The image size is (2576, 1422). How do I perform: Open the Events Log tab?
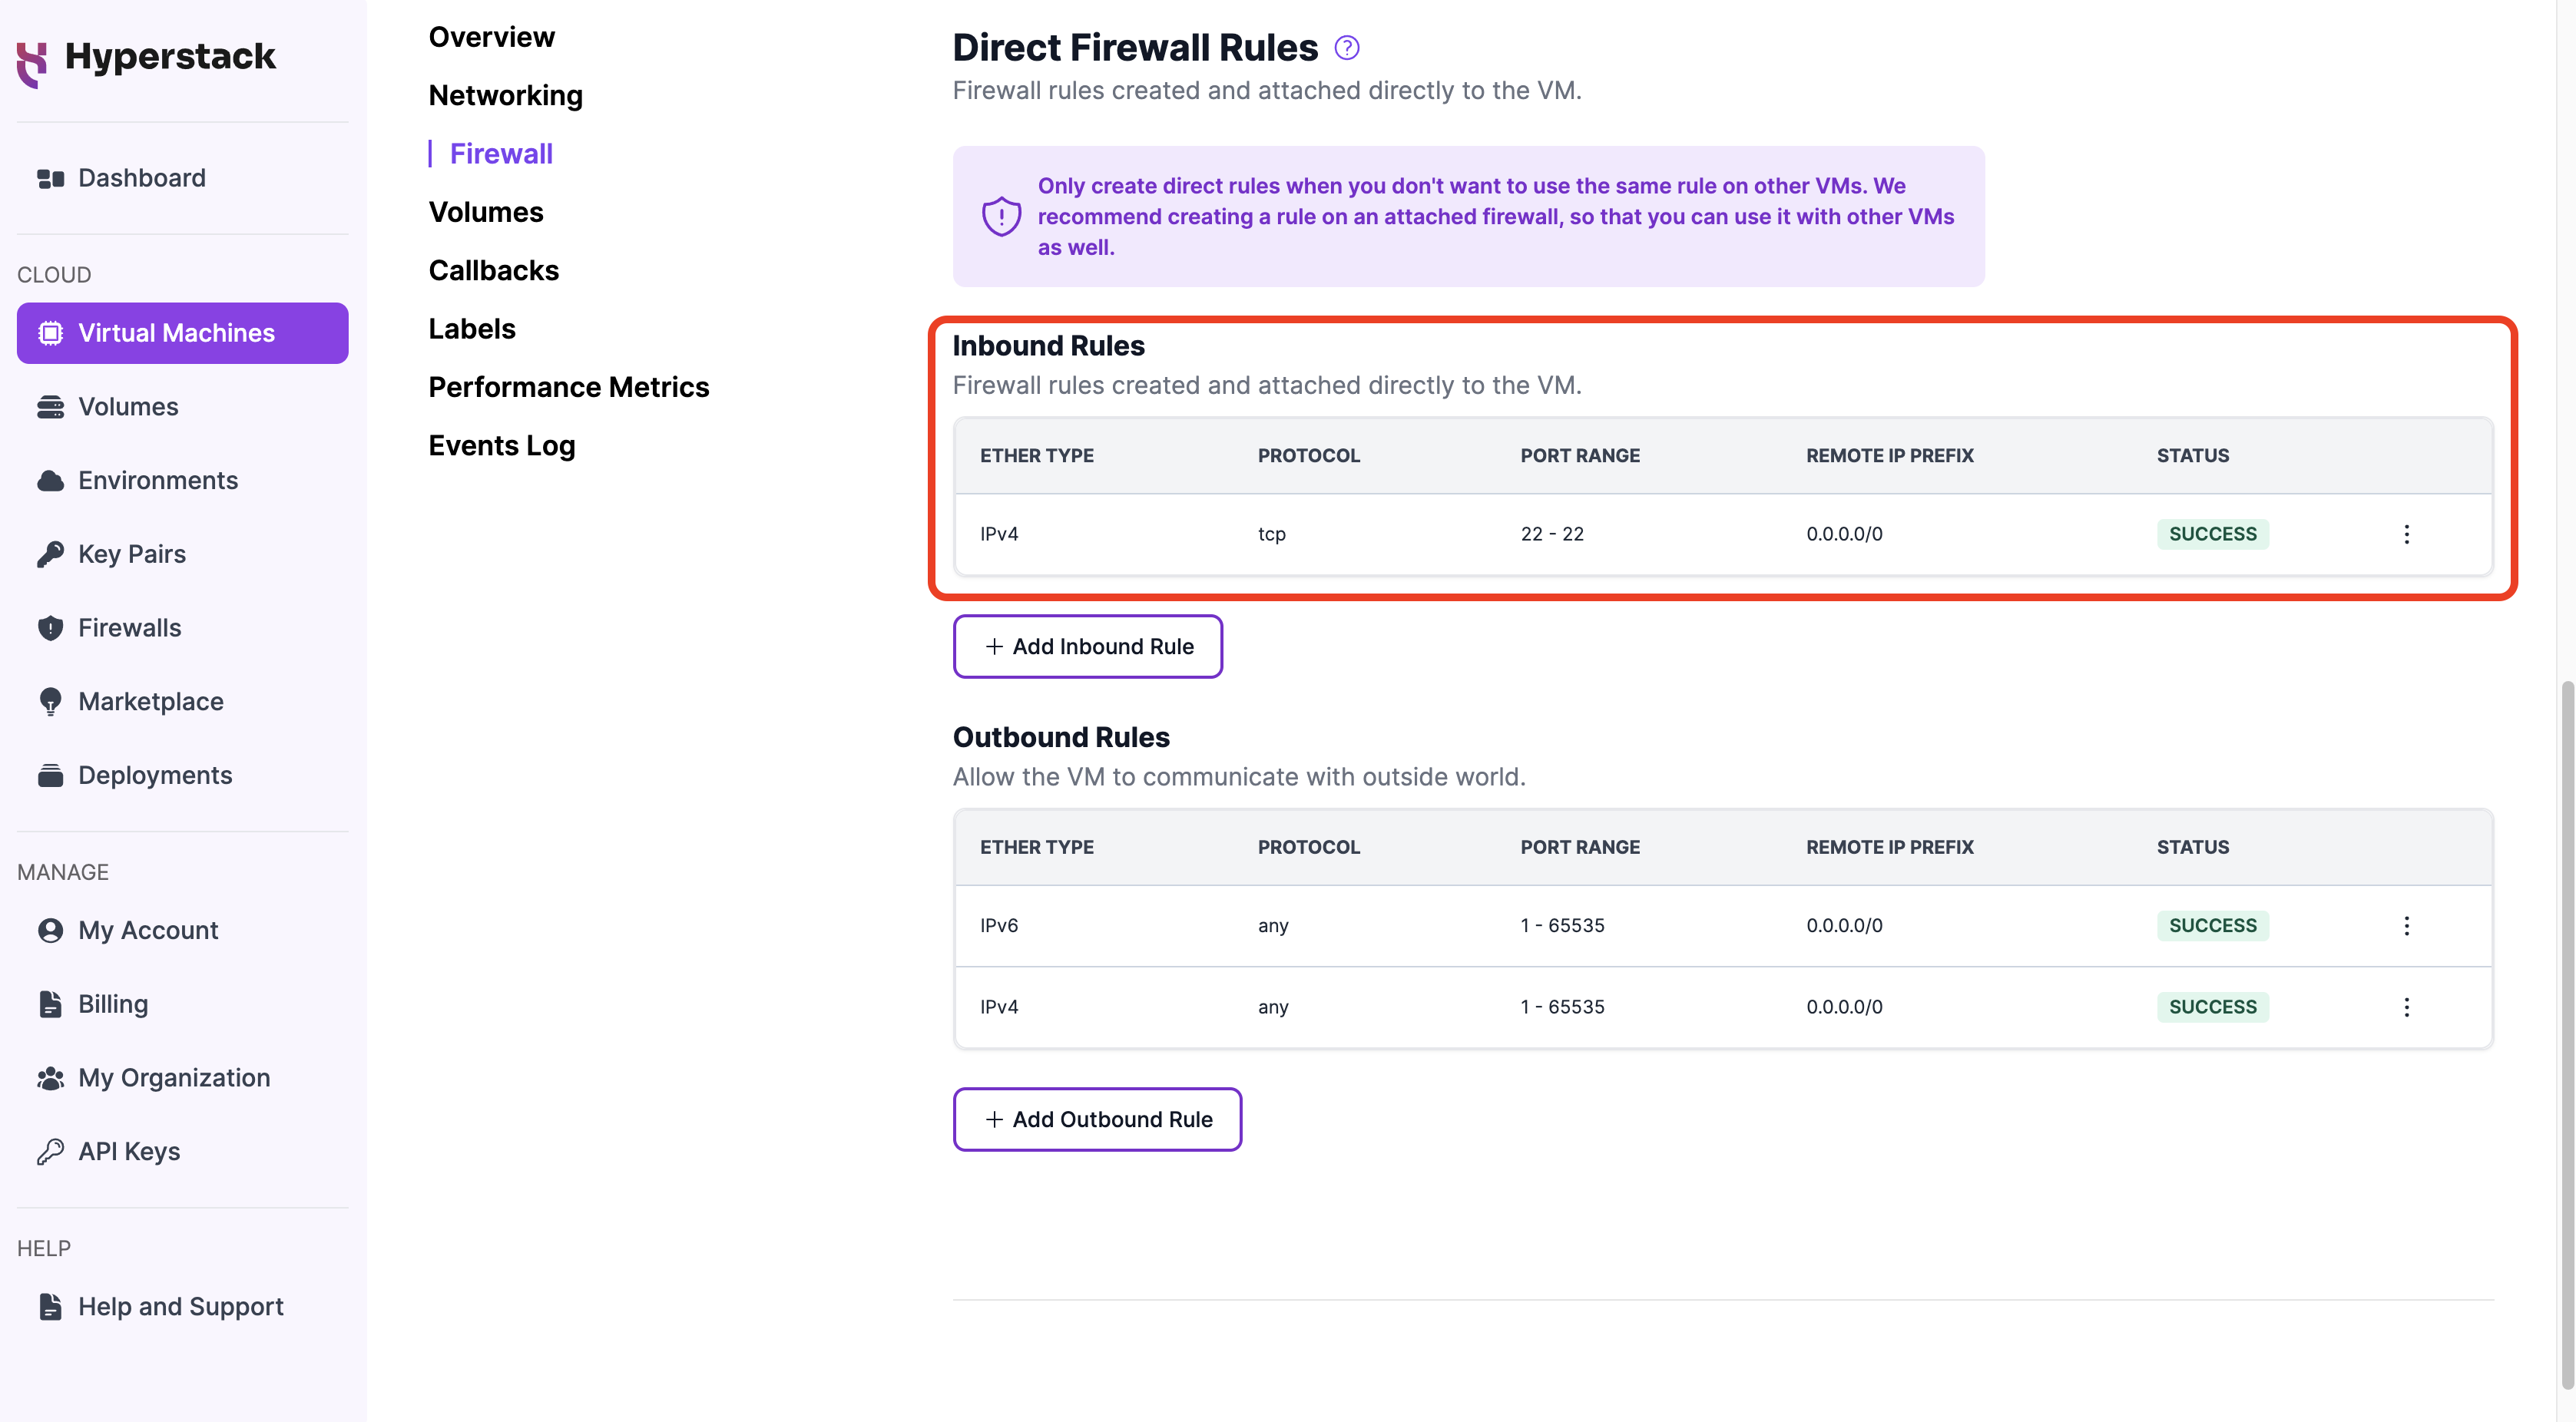pos(502,446)
